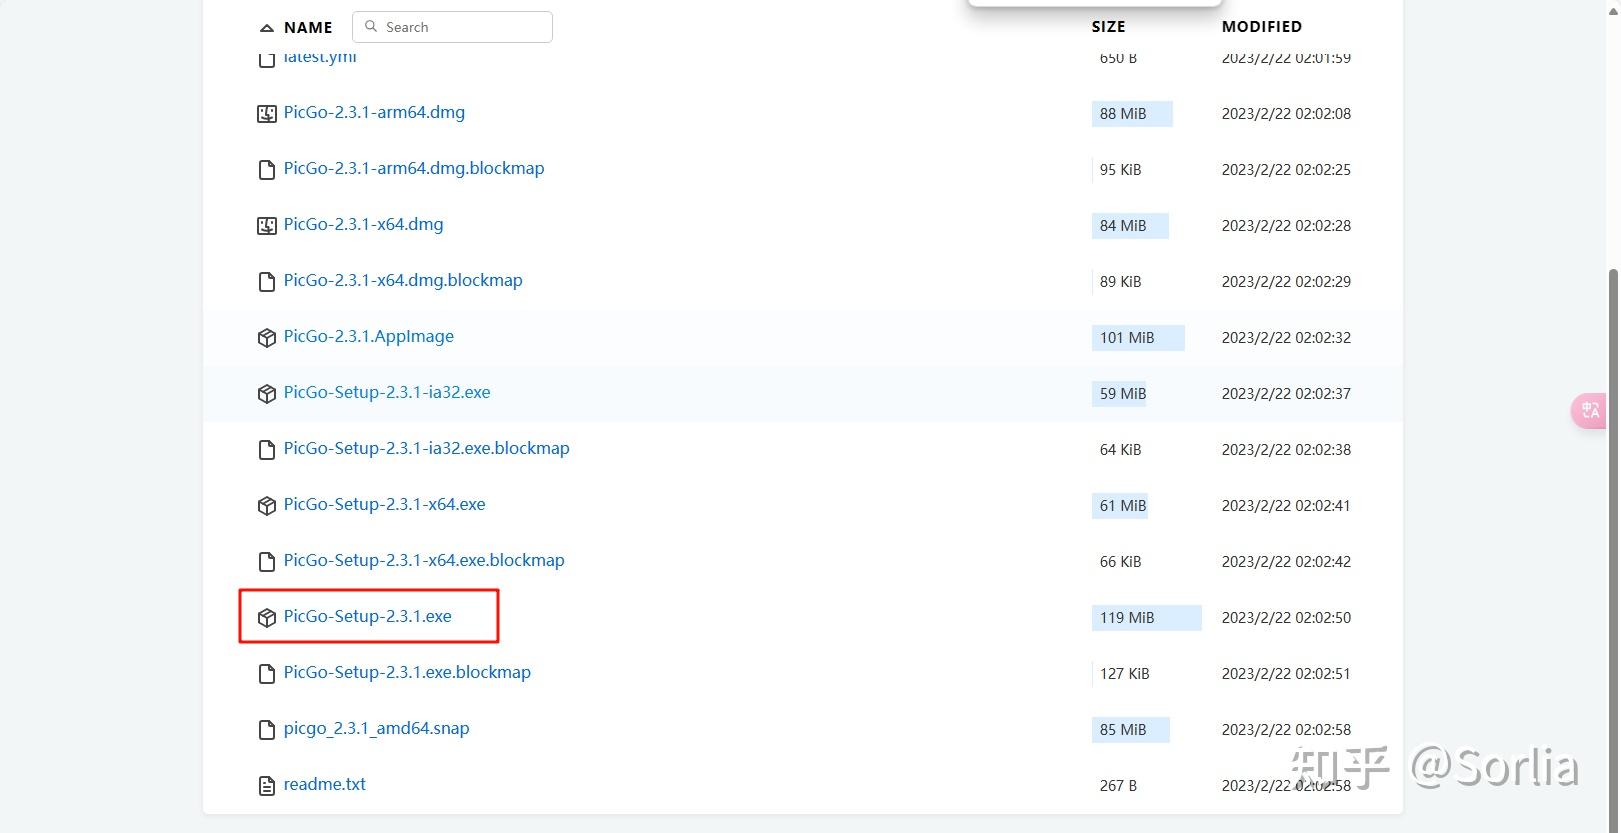
Task: Click the sort arrow beside NAME
Action: click(266, 28)
